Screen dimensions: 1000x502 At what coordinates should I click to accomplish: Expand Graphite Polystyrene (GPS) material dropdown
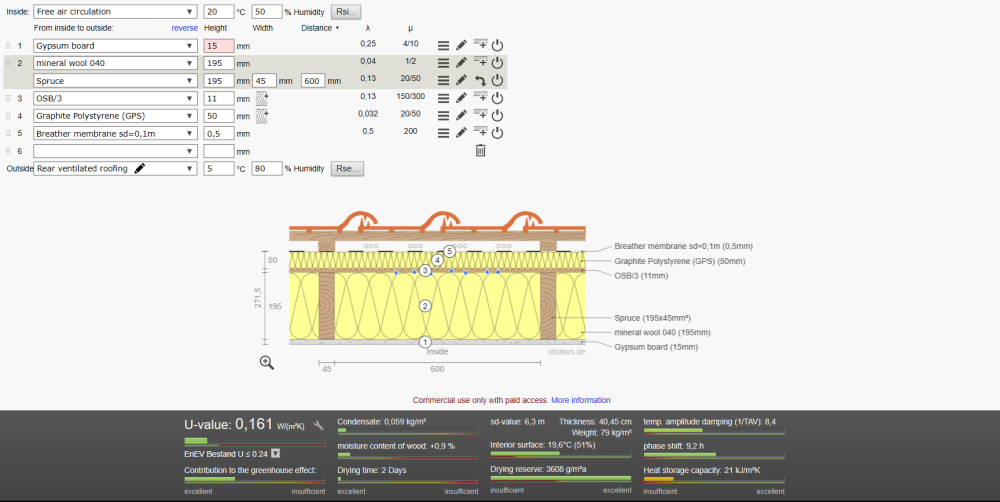tap(115, 115)
